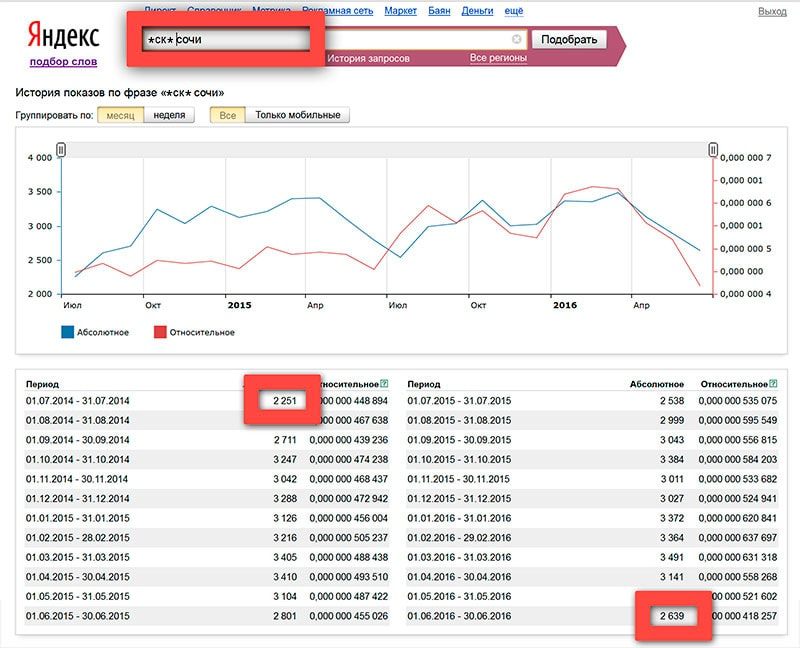Show data for Все devices

(x=228, y=115)
